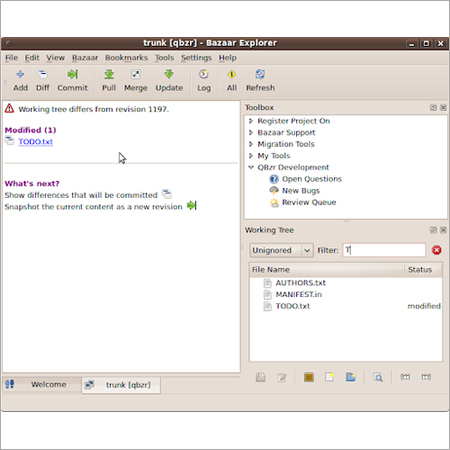Viewport: 450px width, 450px height.
Task: Open the TODO.txt link under Modified
Action: tap(36, 142)
